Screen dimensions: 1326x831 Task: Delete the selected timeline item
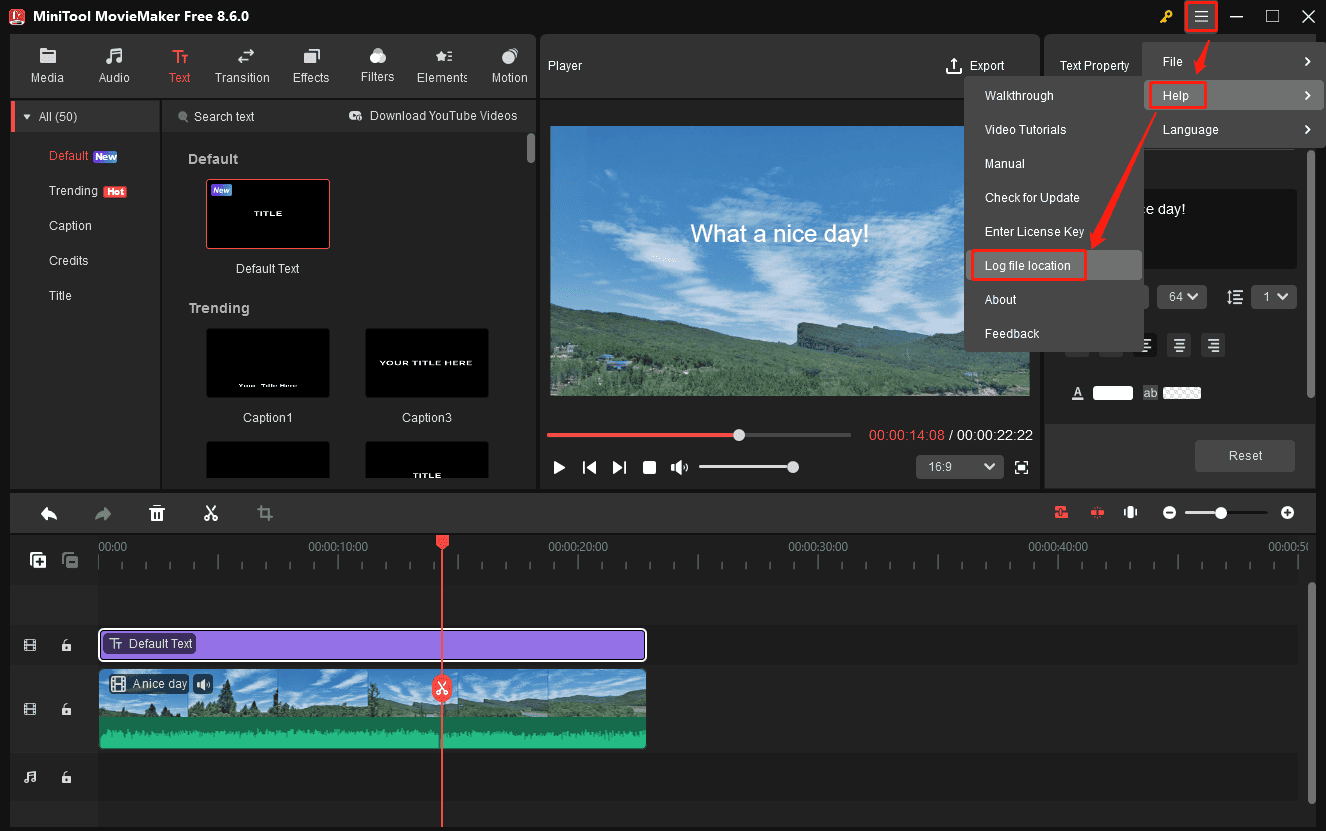[x=157, y=513]
